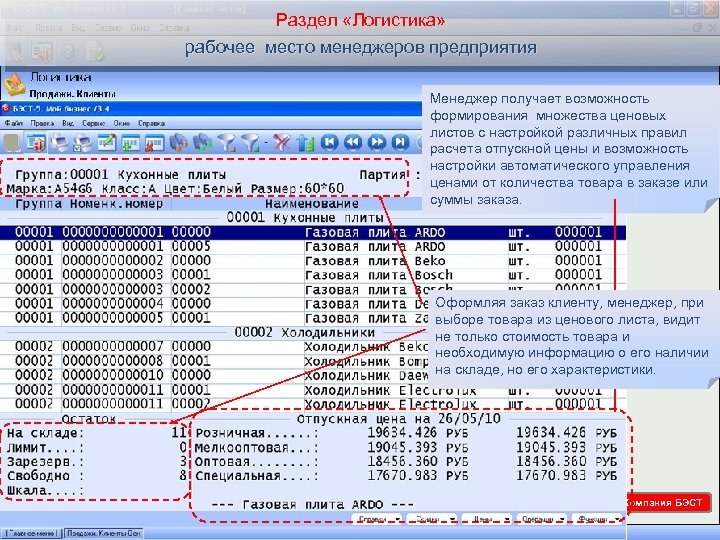Click the edit record pencil icon
The image size is (720, 540).
107,143
